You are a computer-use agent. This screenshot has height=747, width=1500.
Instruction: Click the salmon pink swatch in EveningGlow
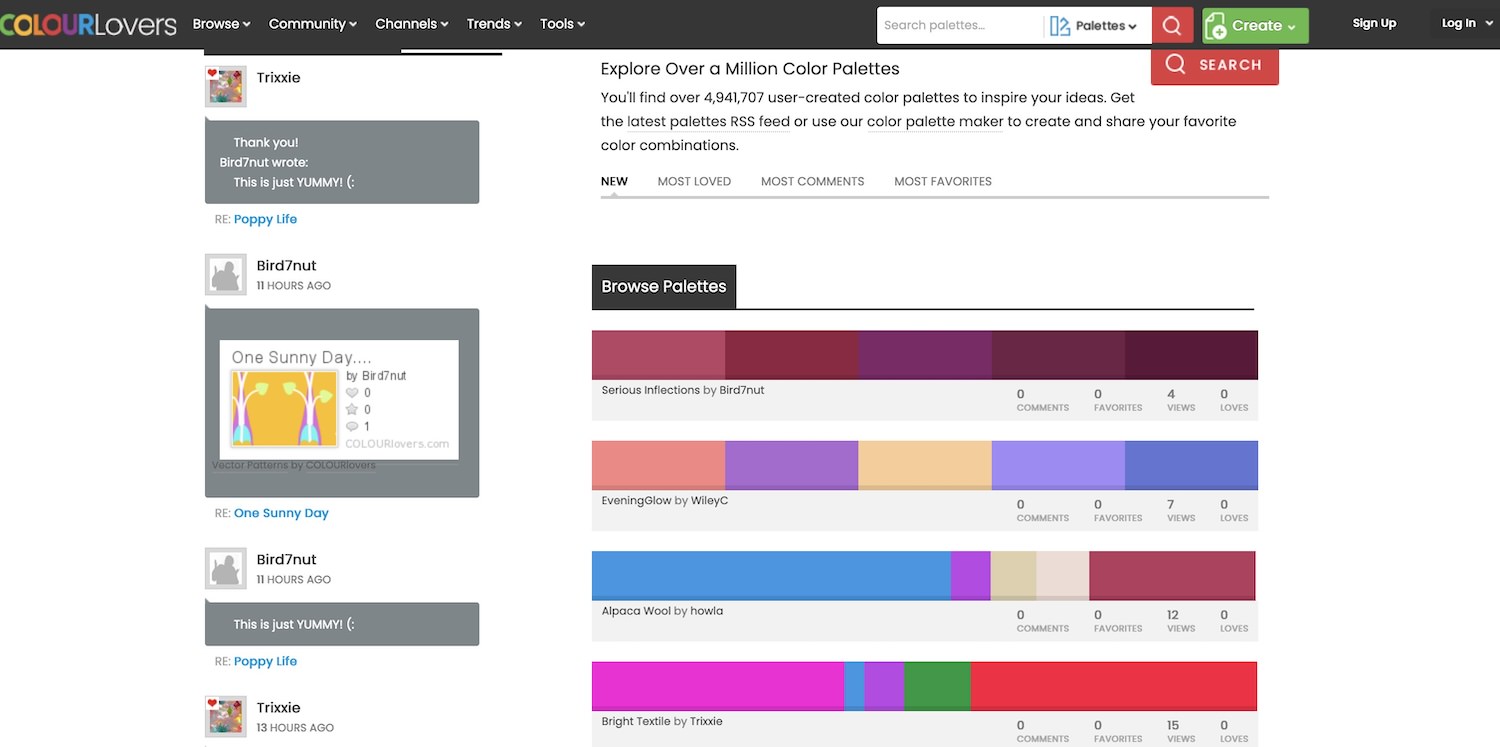coord(658,465)
